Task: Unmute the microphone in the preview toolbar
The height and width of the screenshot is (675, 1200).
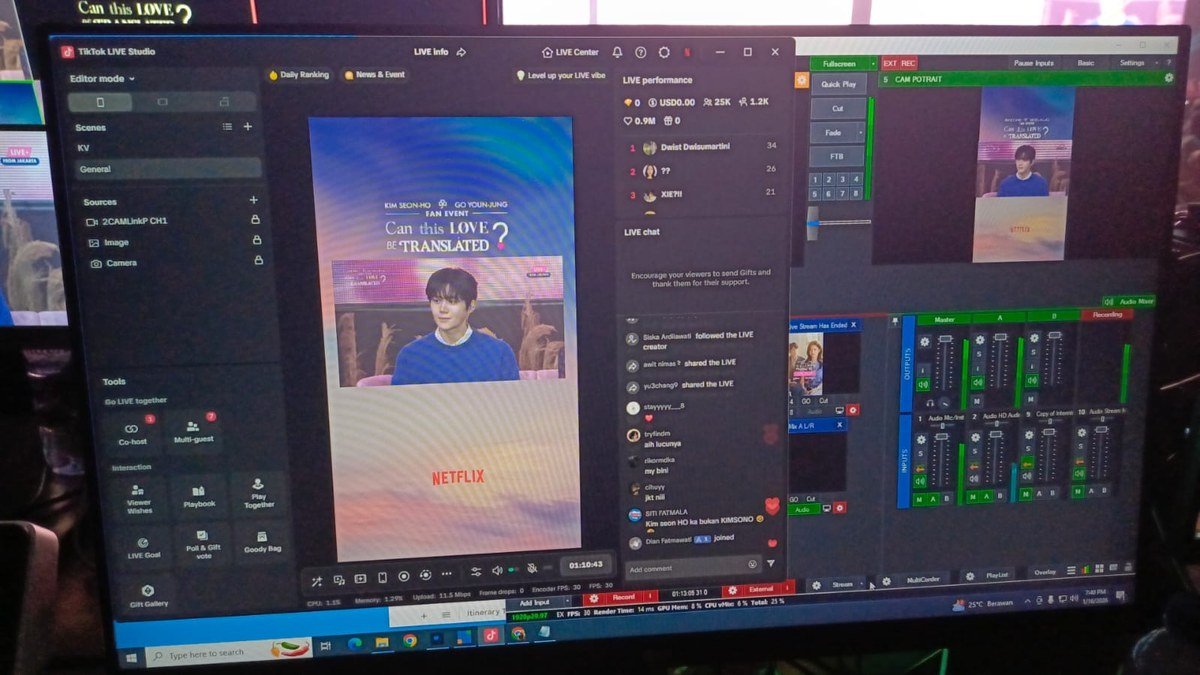Action: 531,569
